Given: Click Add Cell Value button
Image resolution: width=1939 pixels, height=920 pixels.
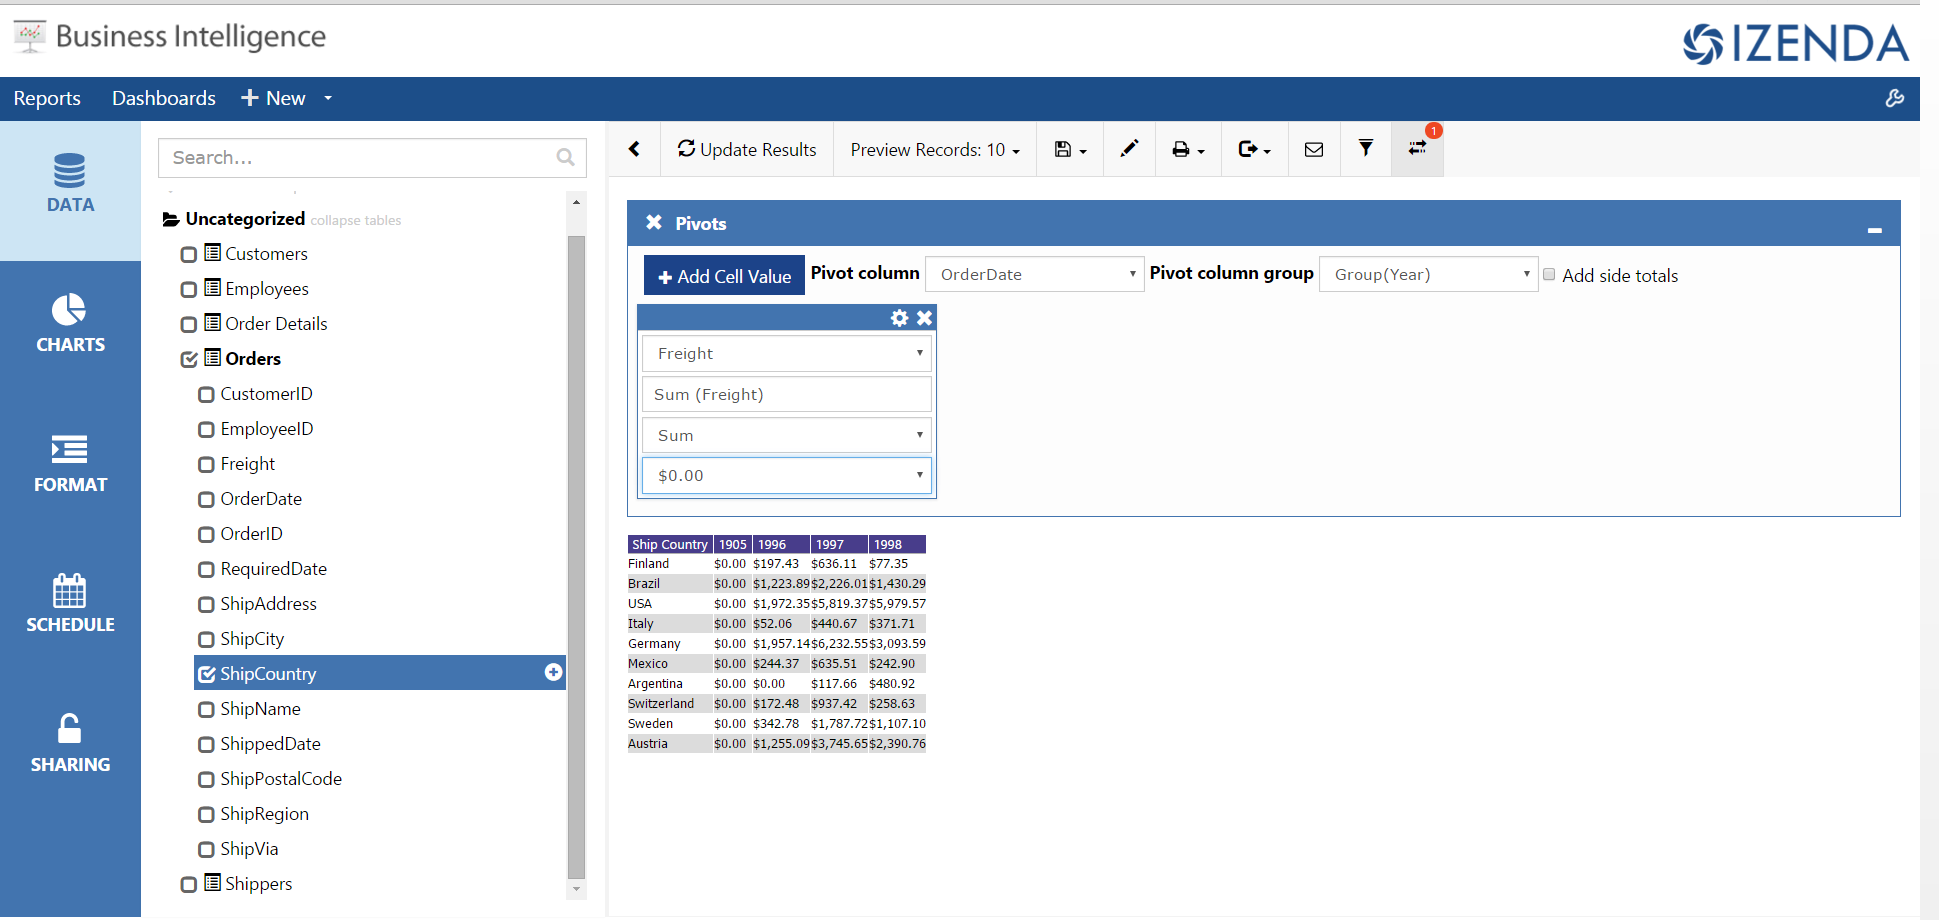Looking at the screenshot, I should 724,276.
